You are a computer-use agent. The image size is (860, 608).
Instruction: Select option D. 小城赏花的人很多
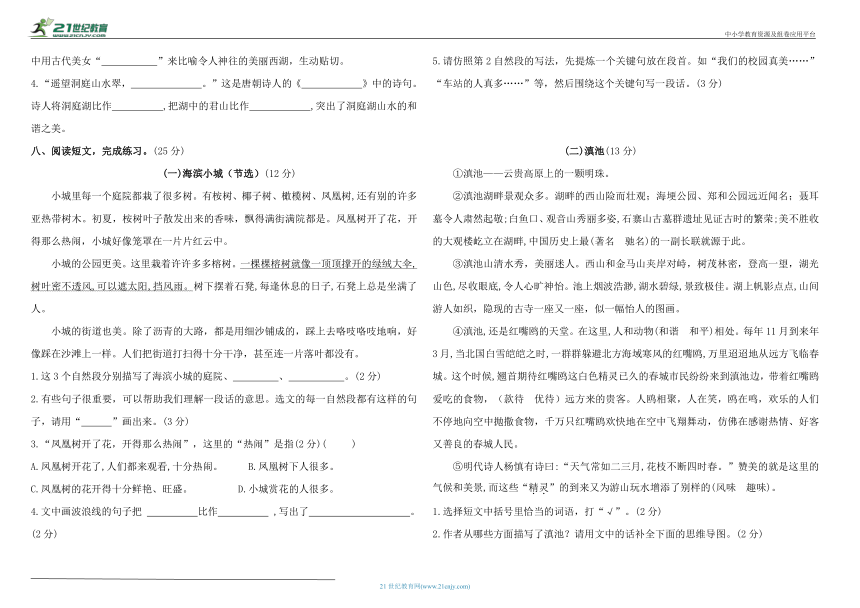click(x=286, y=489)
